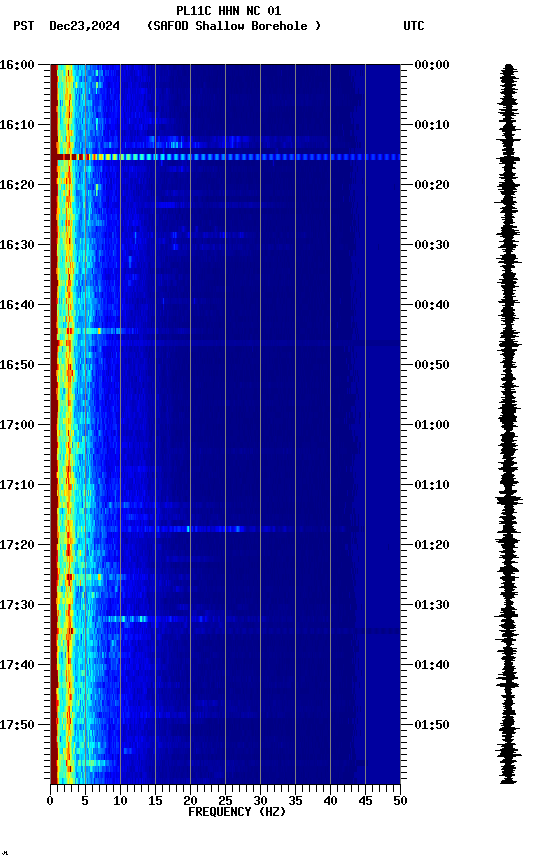Click the 16:40 PST time label
The height and width of the screenshot is (864, 552).
tap(17, 305)
